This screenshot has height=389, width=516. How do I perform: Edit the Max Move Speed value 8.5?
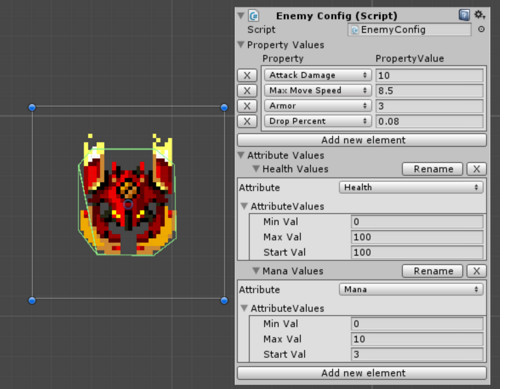point(430,91)
